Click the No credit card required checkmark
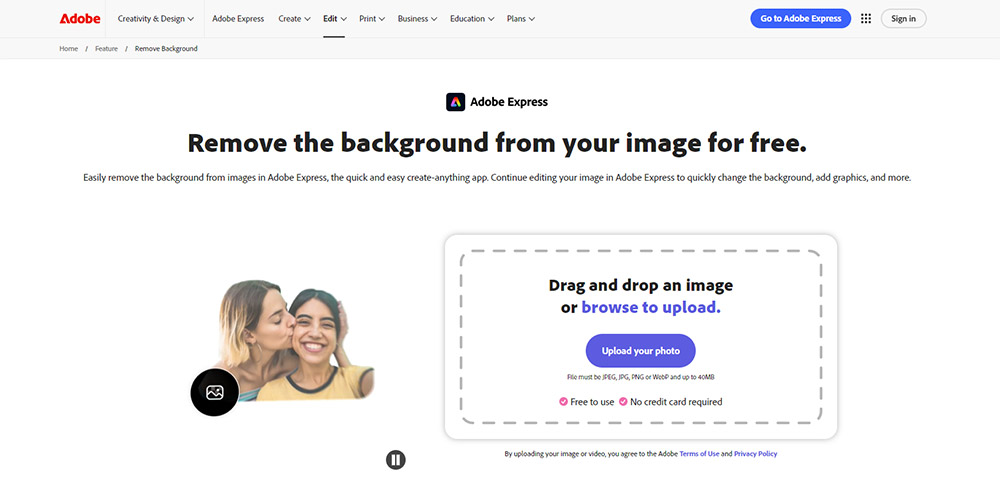 [623, 402]
